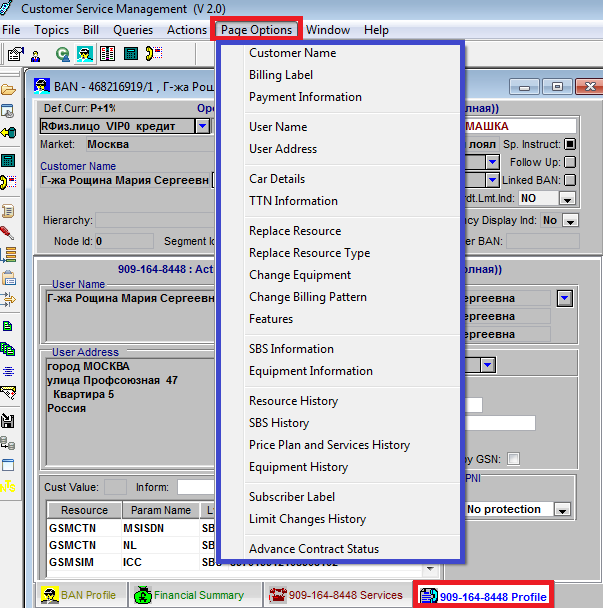The image size is (603, 608).
Task: Click the edit-form icon in the top toolbar
Action: pyautogui.click(x=16, y=54)
